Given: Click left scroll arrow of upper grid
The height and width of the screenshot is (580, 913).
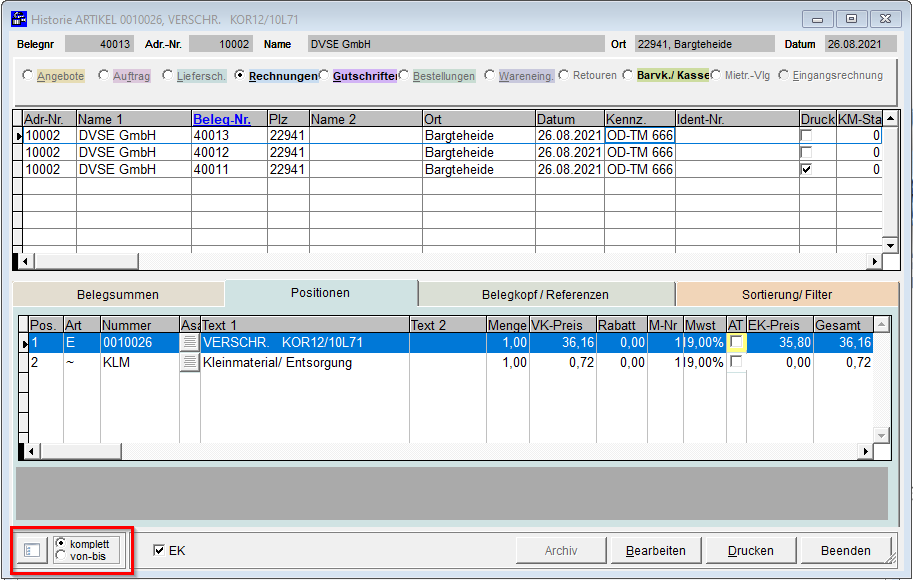Looking at the screenshot, I should pyautogui.click(x=25, y=261).
